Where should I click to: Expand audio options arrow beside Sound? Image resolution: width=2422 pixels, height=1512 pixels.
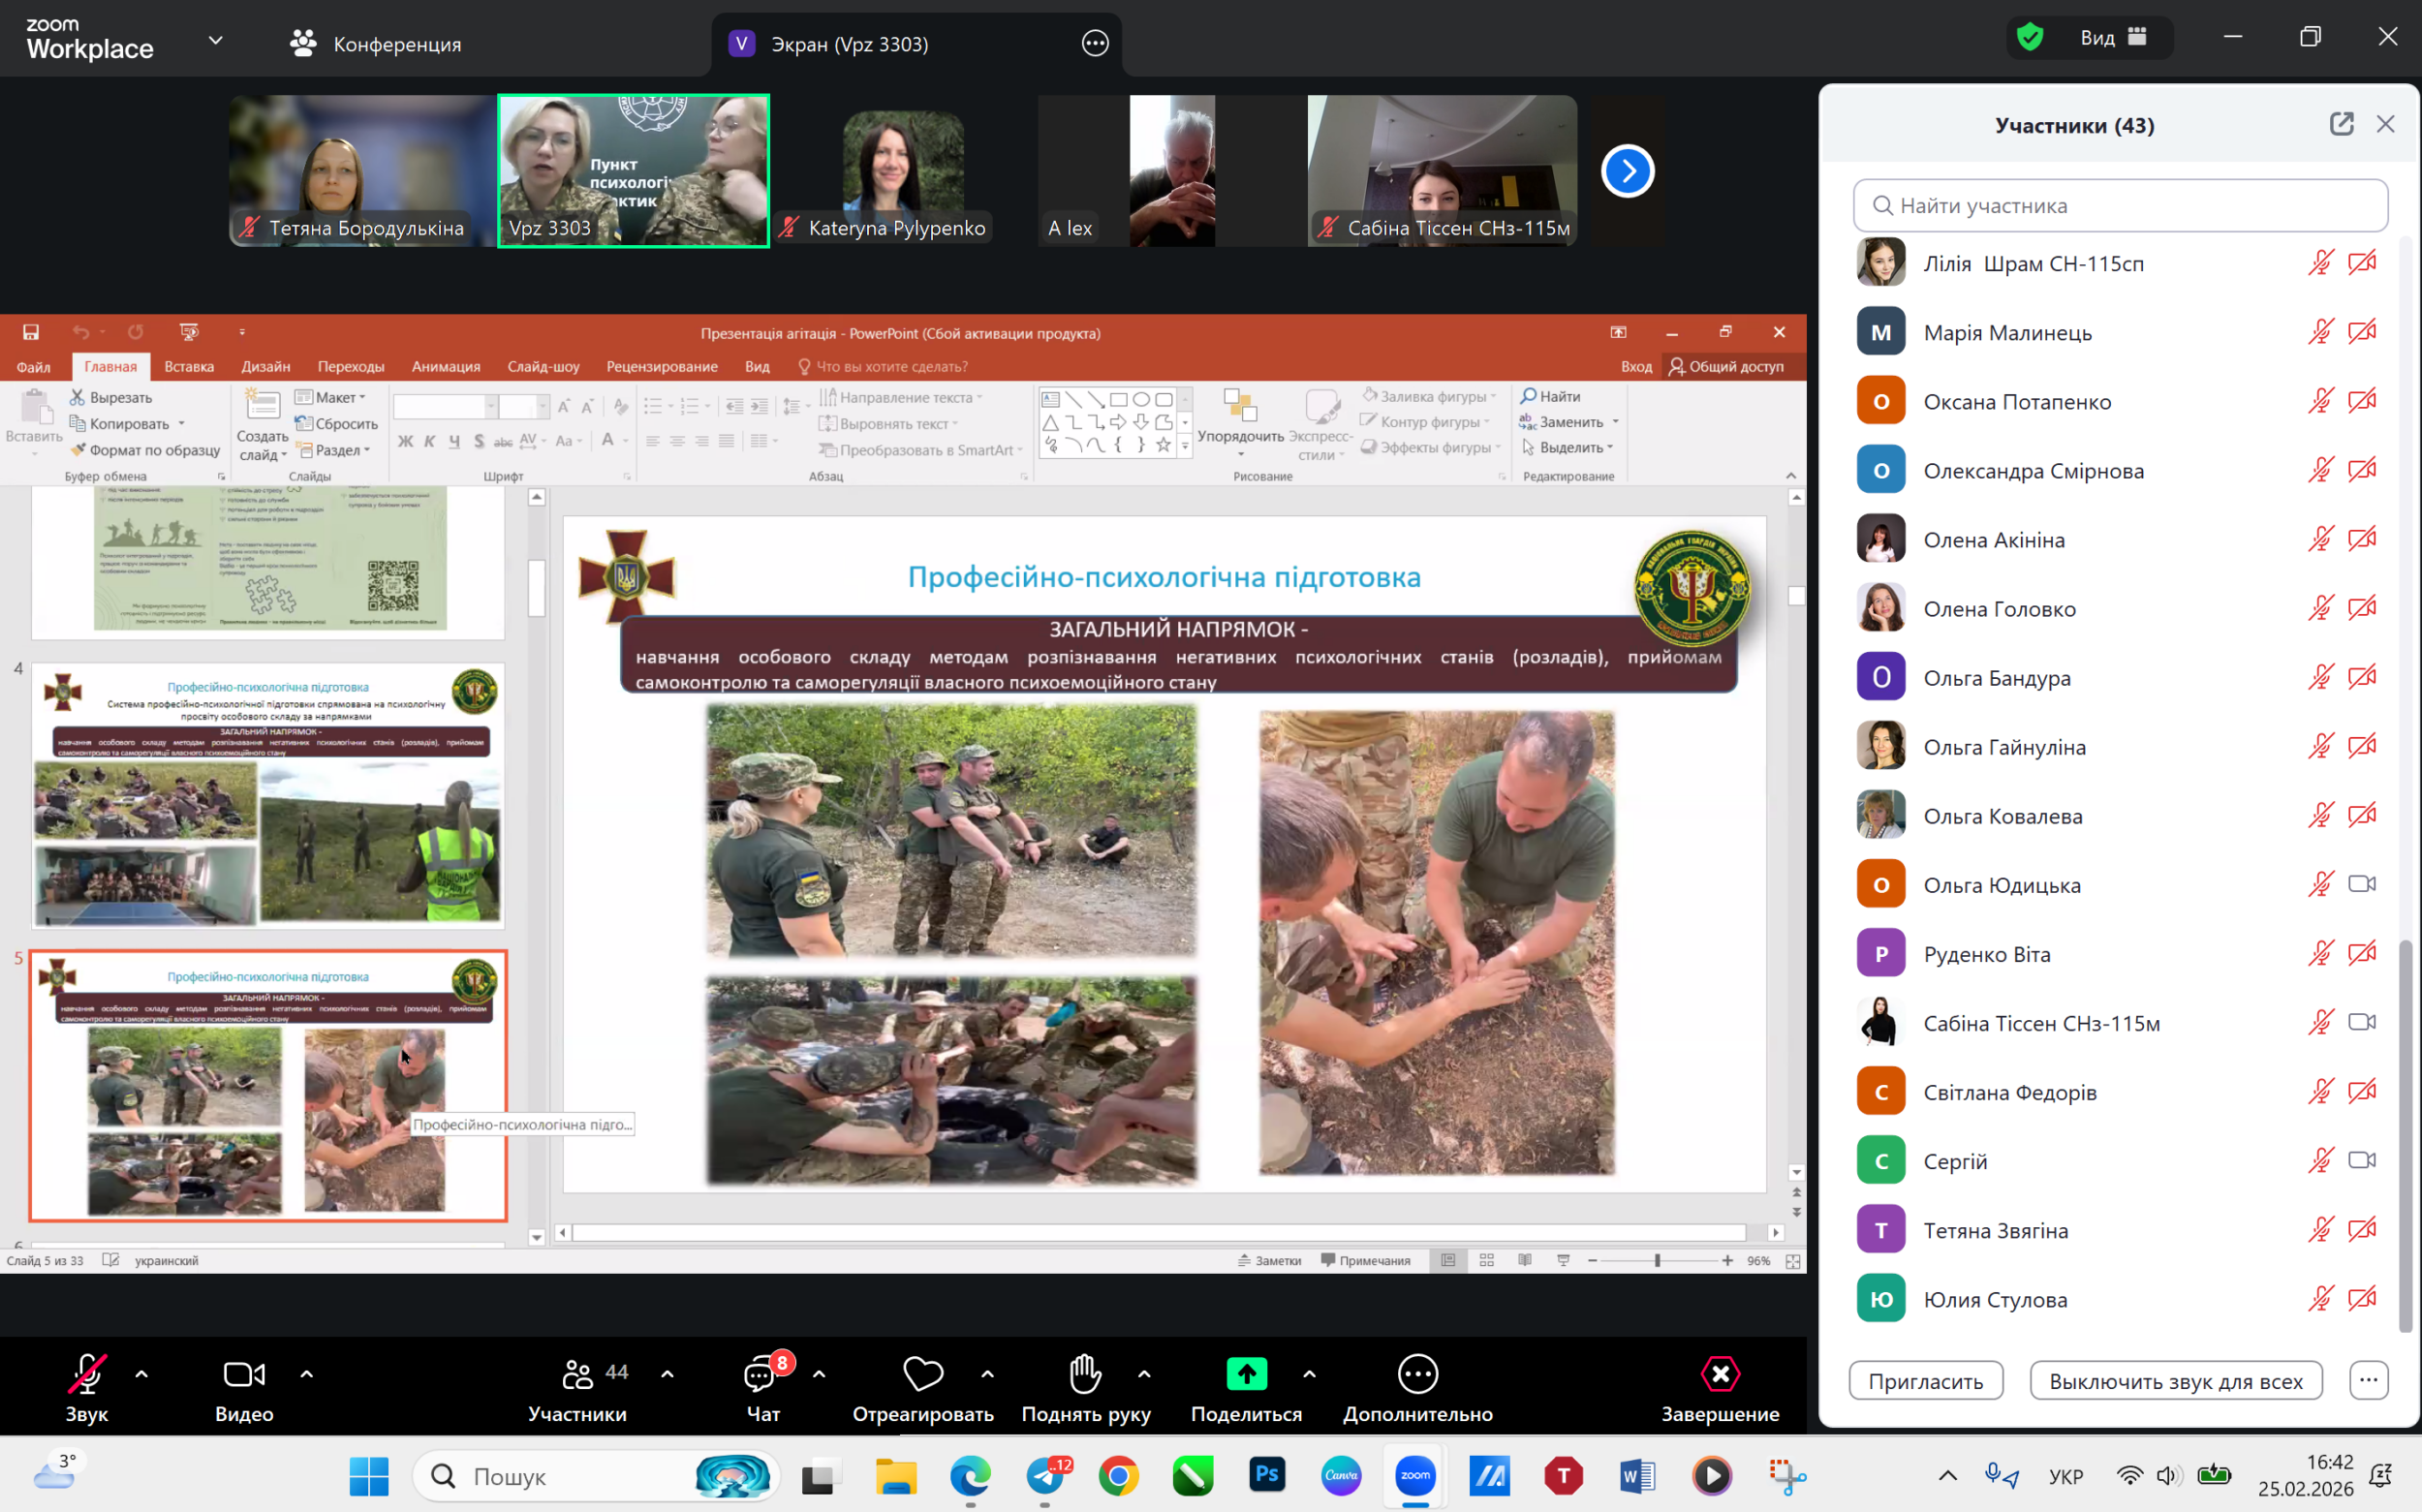142,1374
